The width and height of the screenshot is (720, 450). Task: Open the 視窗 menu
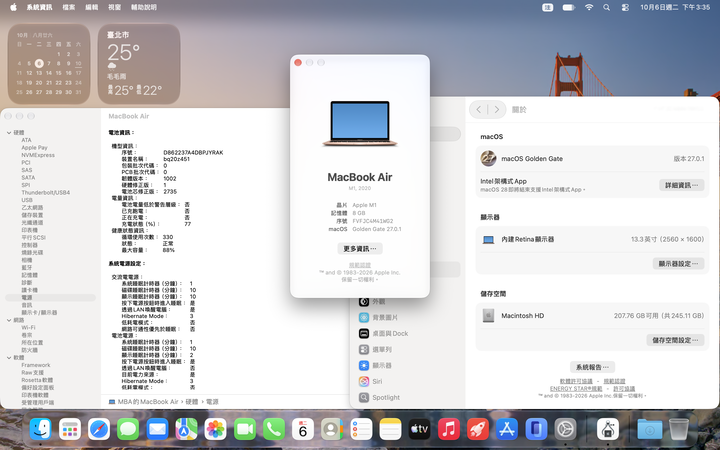pyautogui.click(x=115, y=7)
